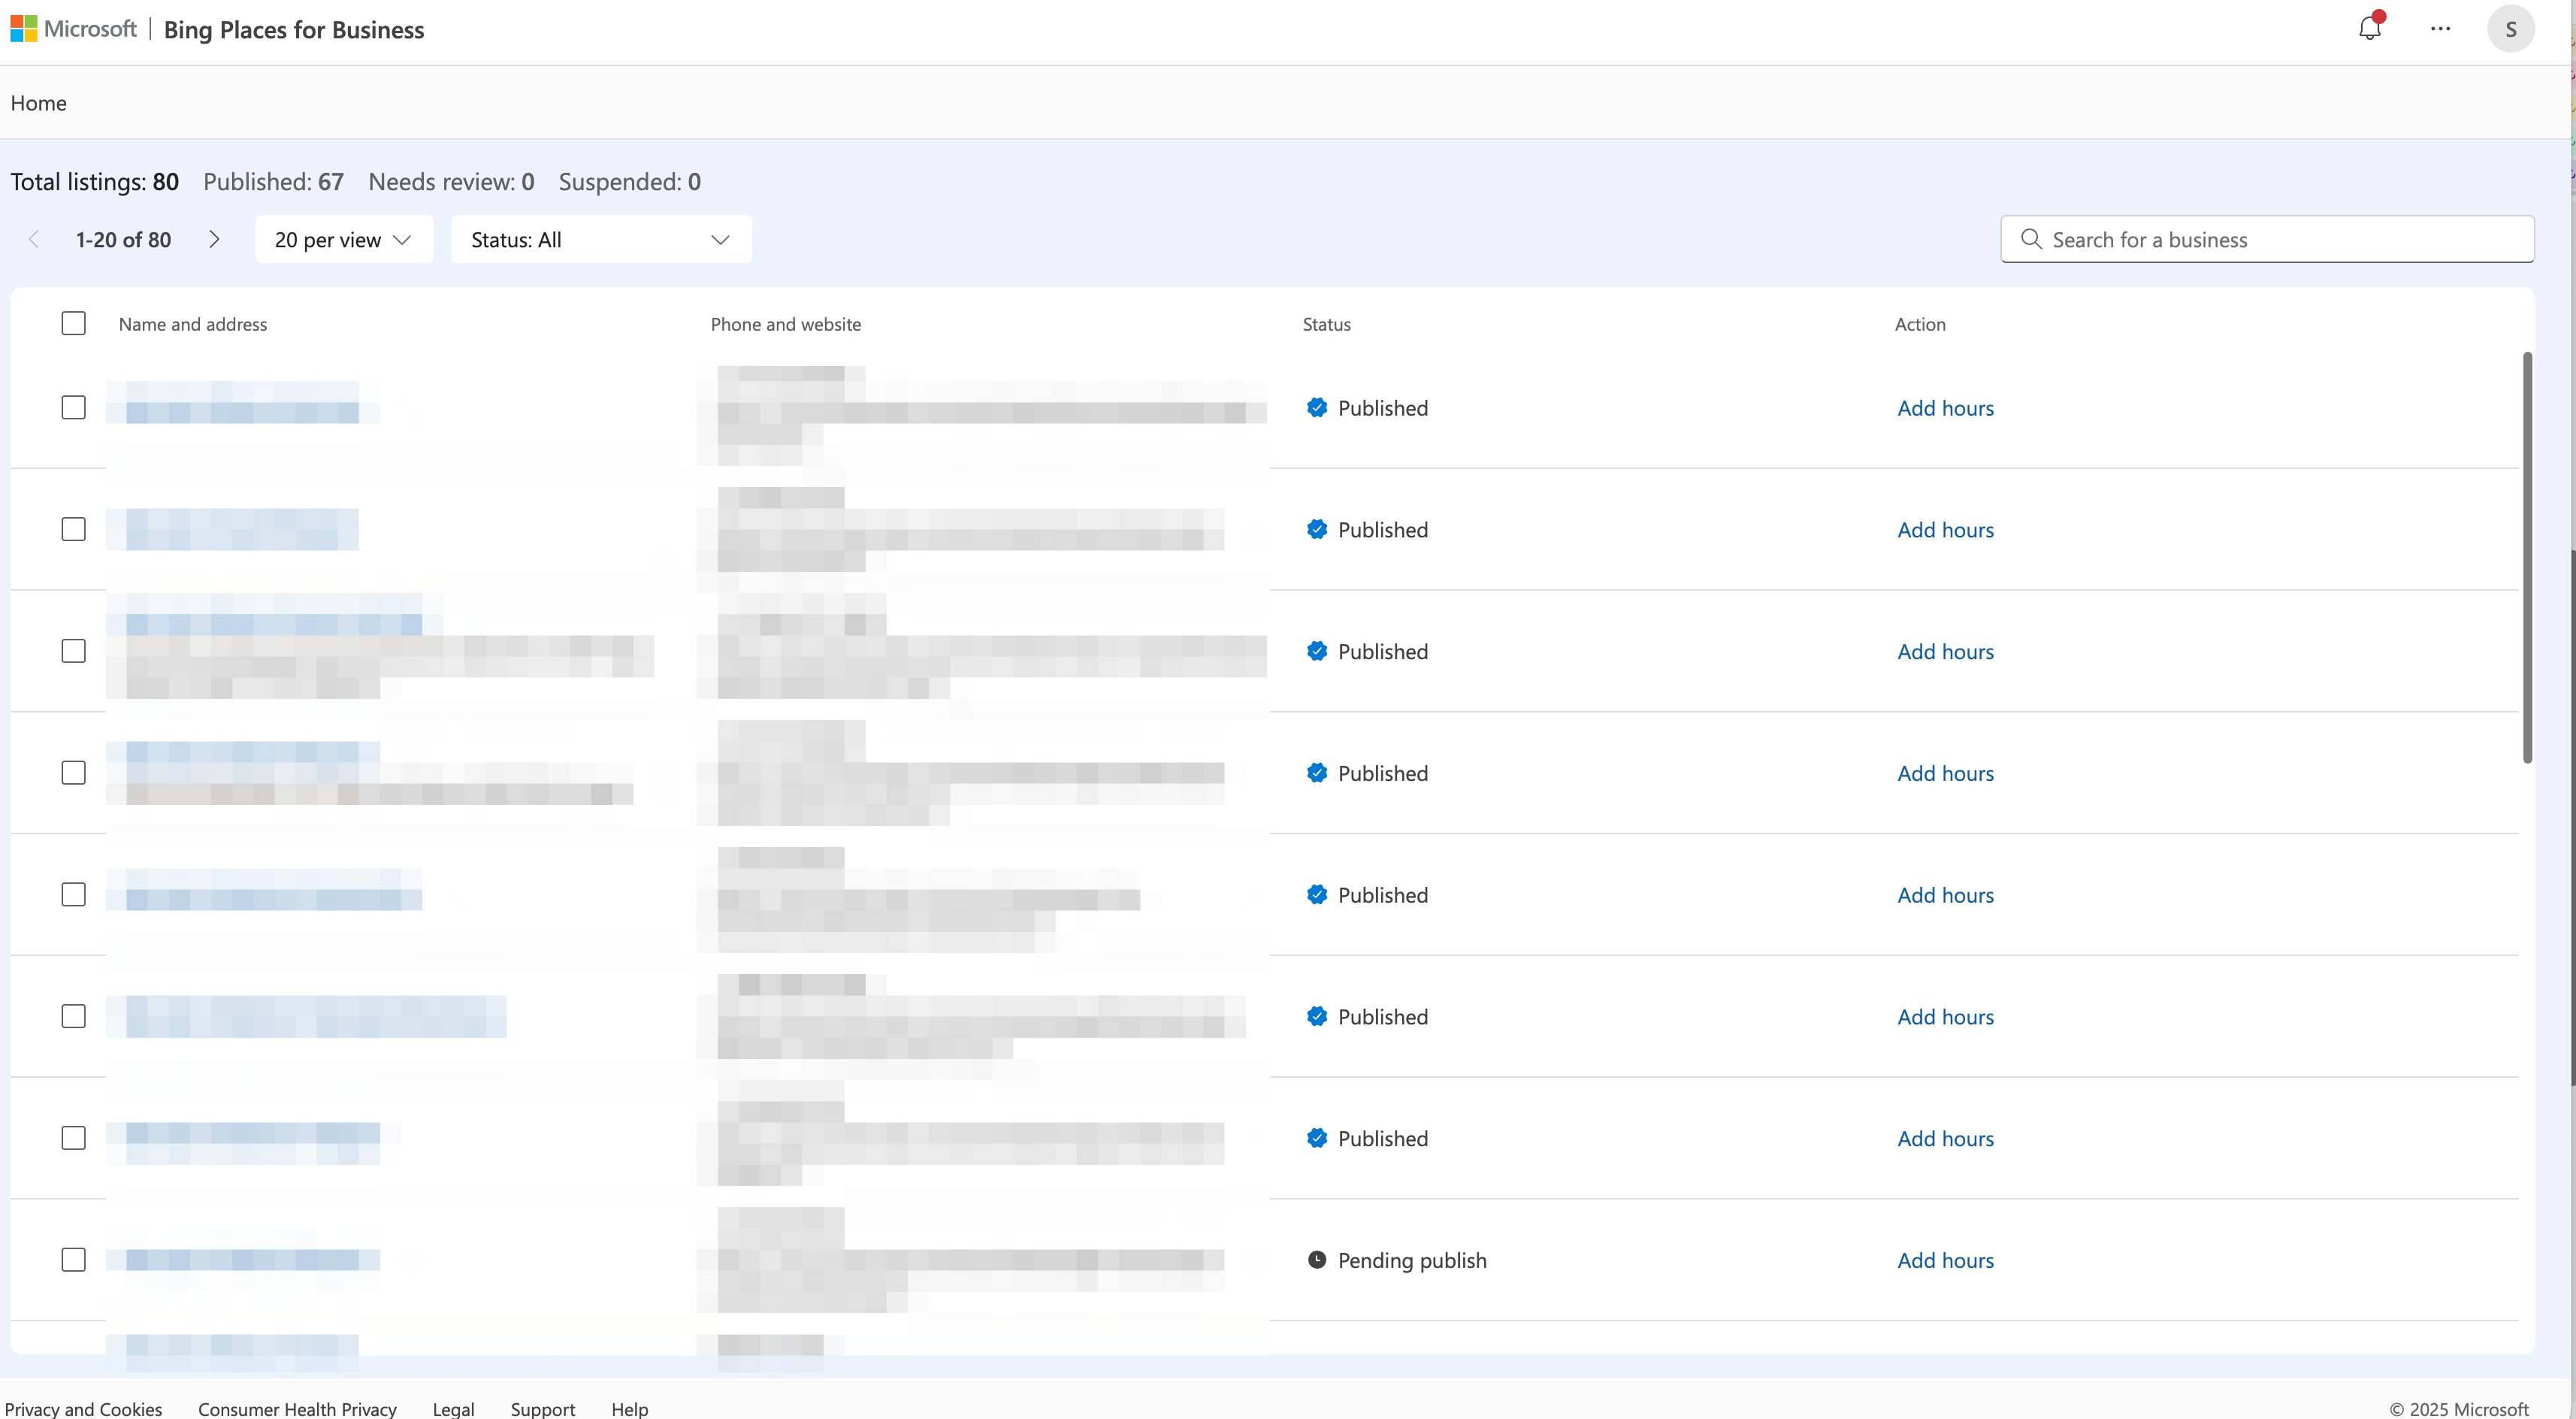
Task: Click the listings table vertical scrollbar
Action: pos(2527,557)
